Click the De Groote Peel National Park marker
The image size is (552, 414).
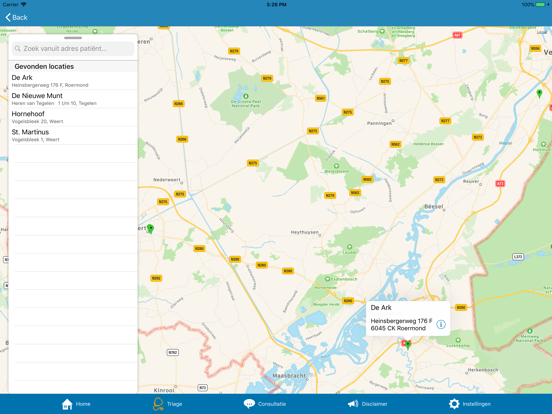(246, 96)
